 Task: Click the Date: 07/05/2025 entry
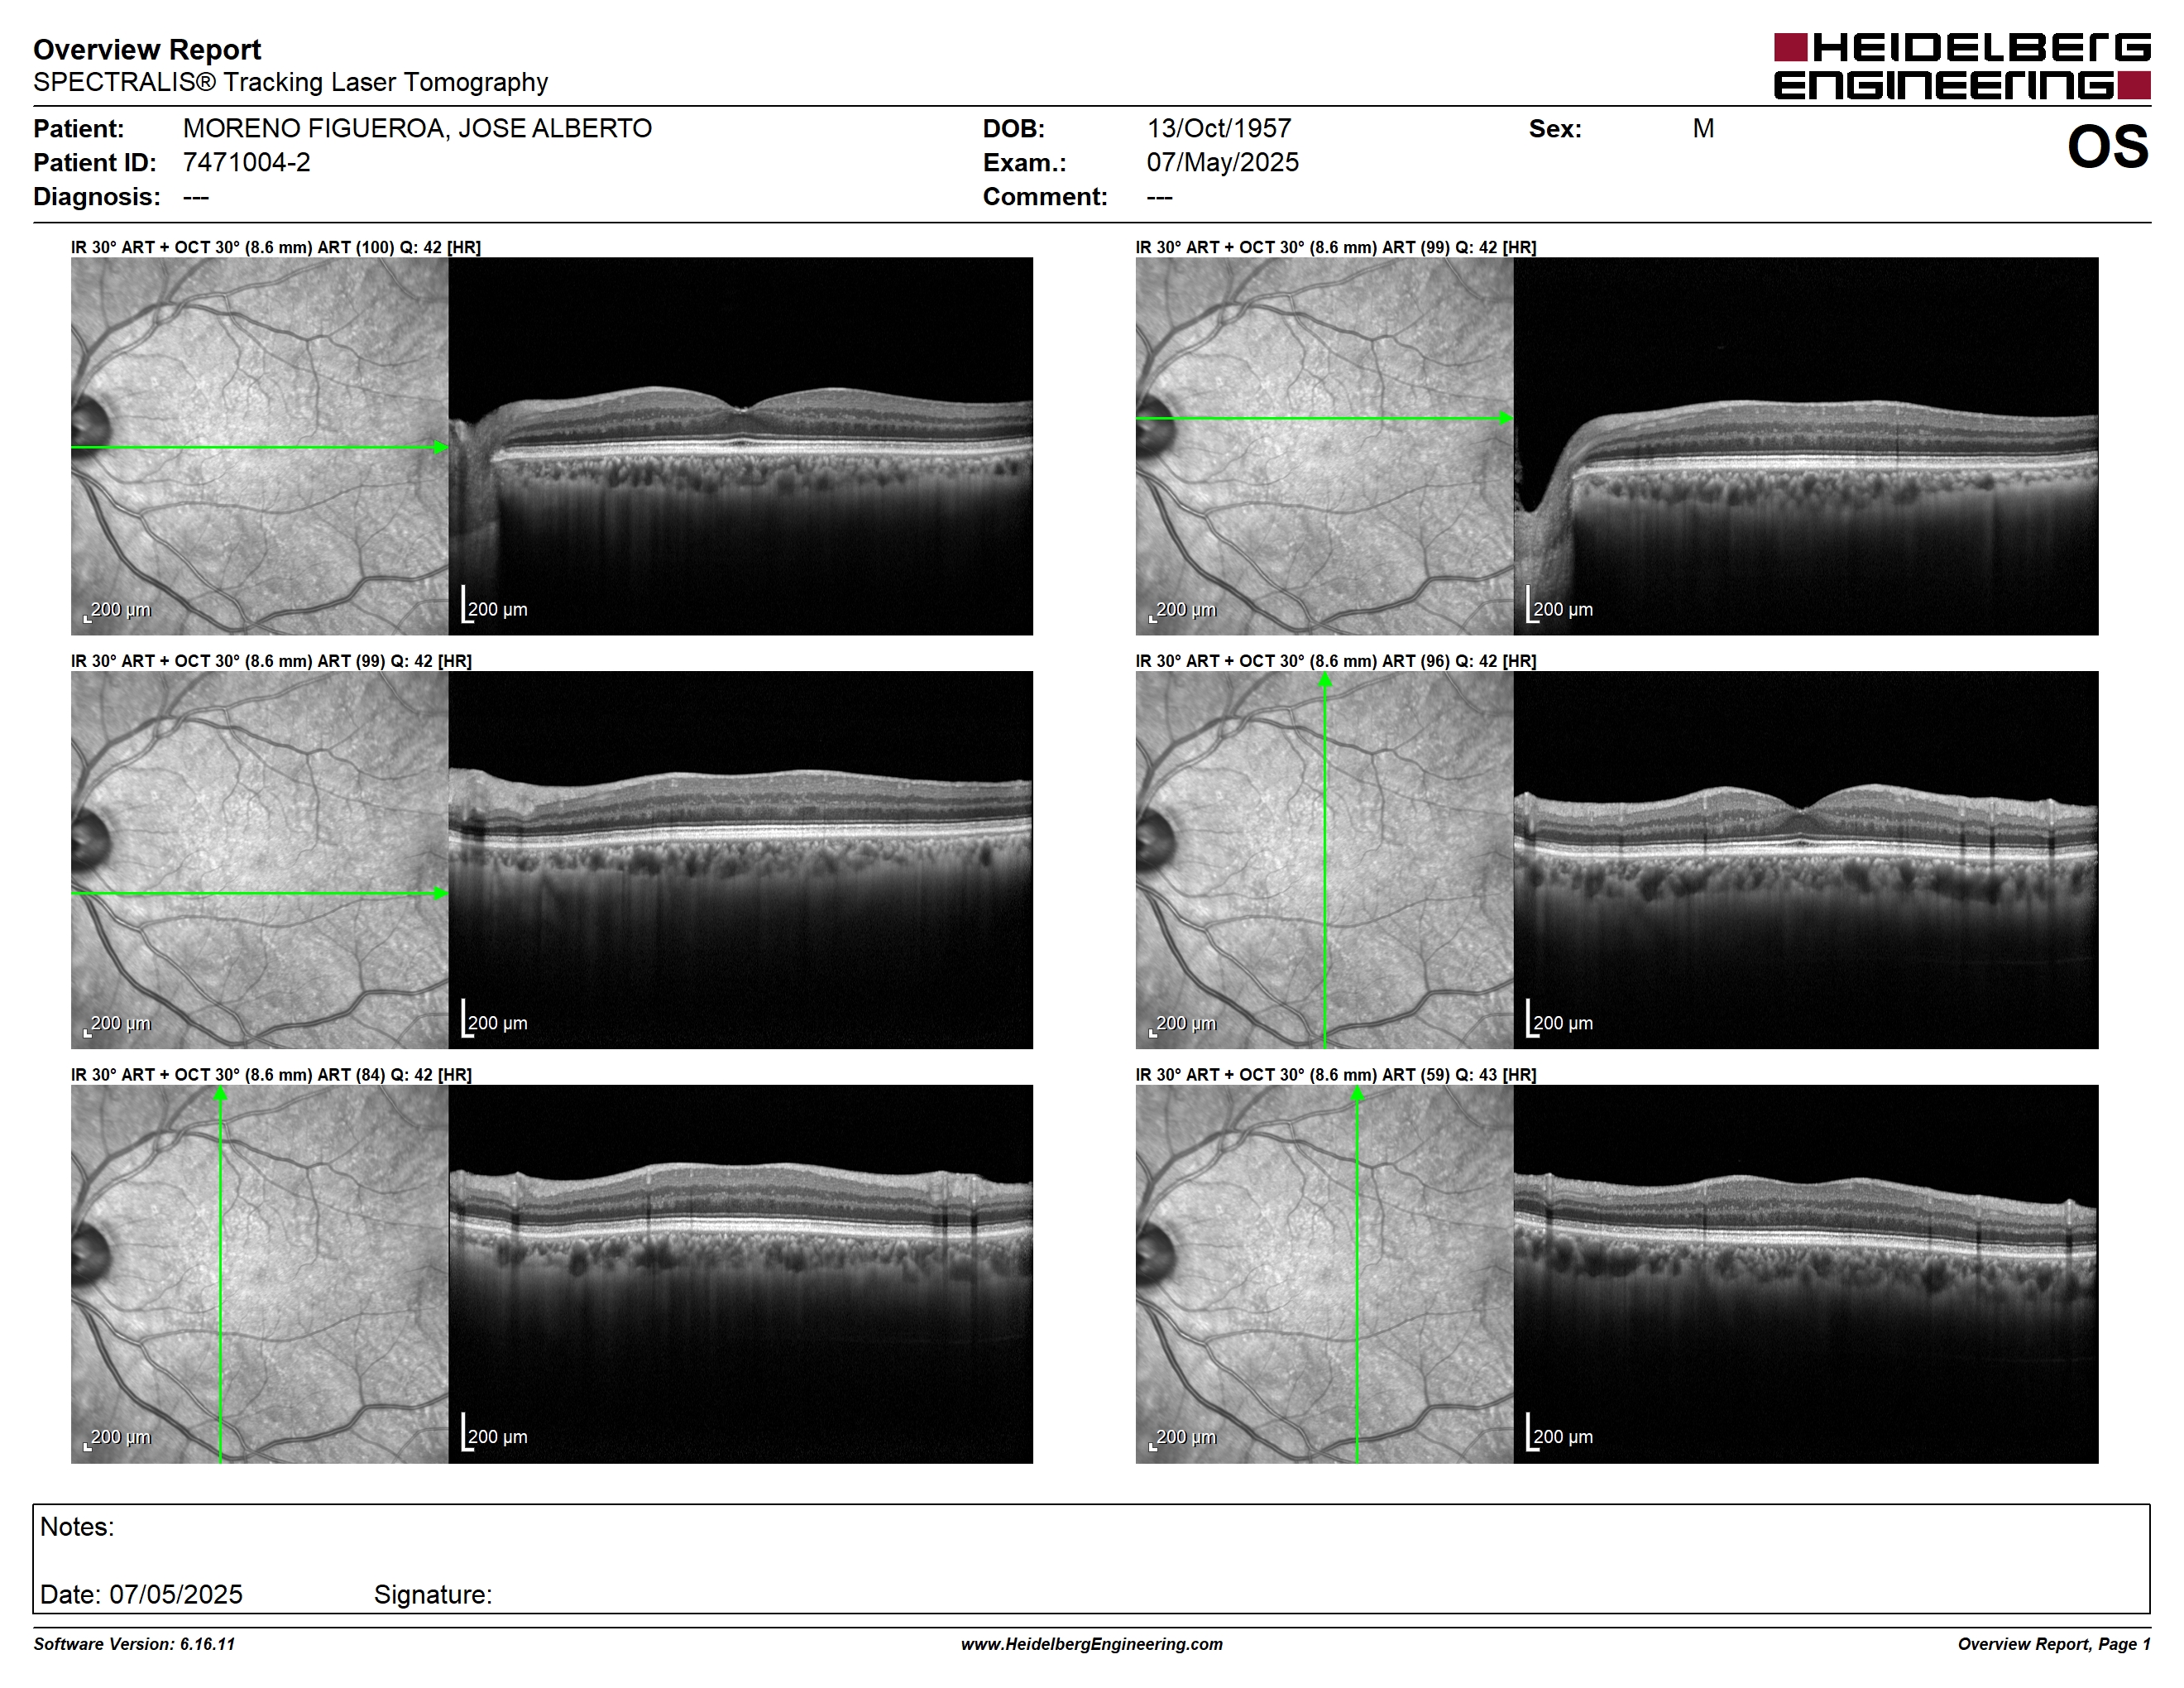pos(141,1594)
